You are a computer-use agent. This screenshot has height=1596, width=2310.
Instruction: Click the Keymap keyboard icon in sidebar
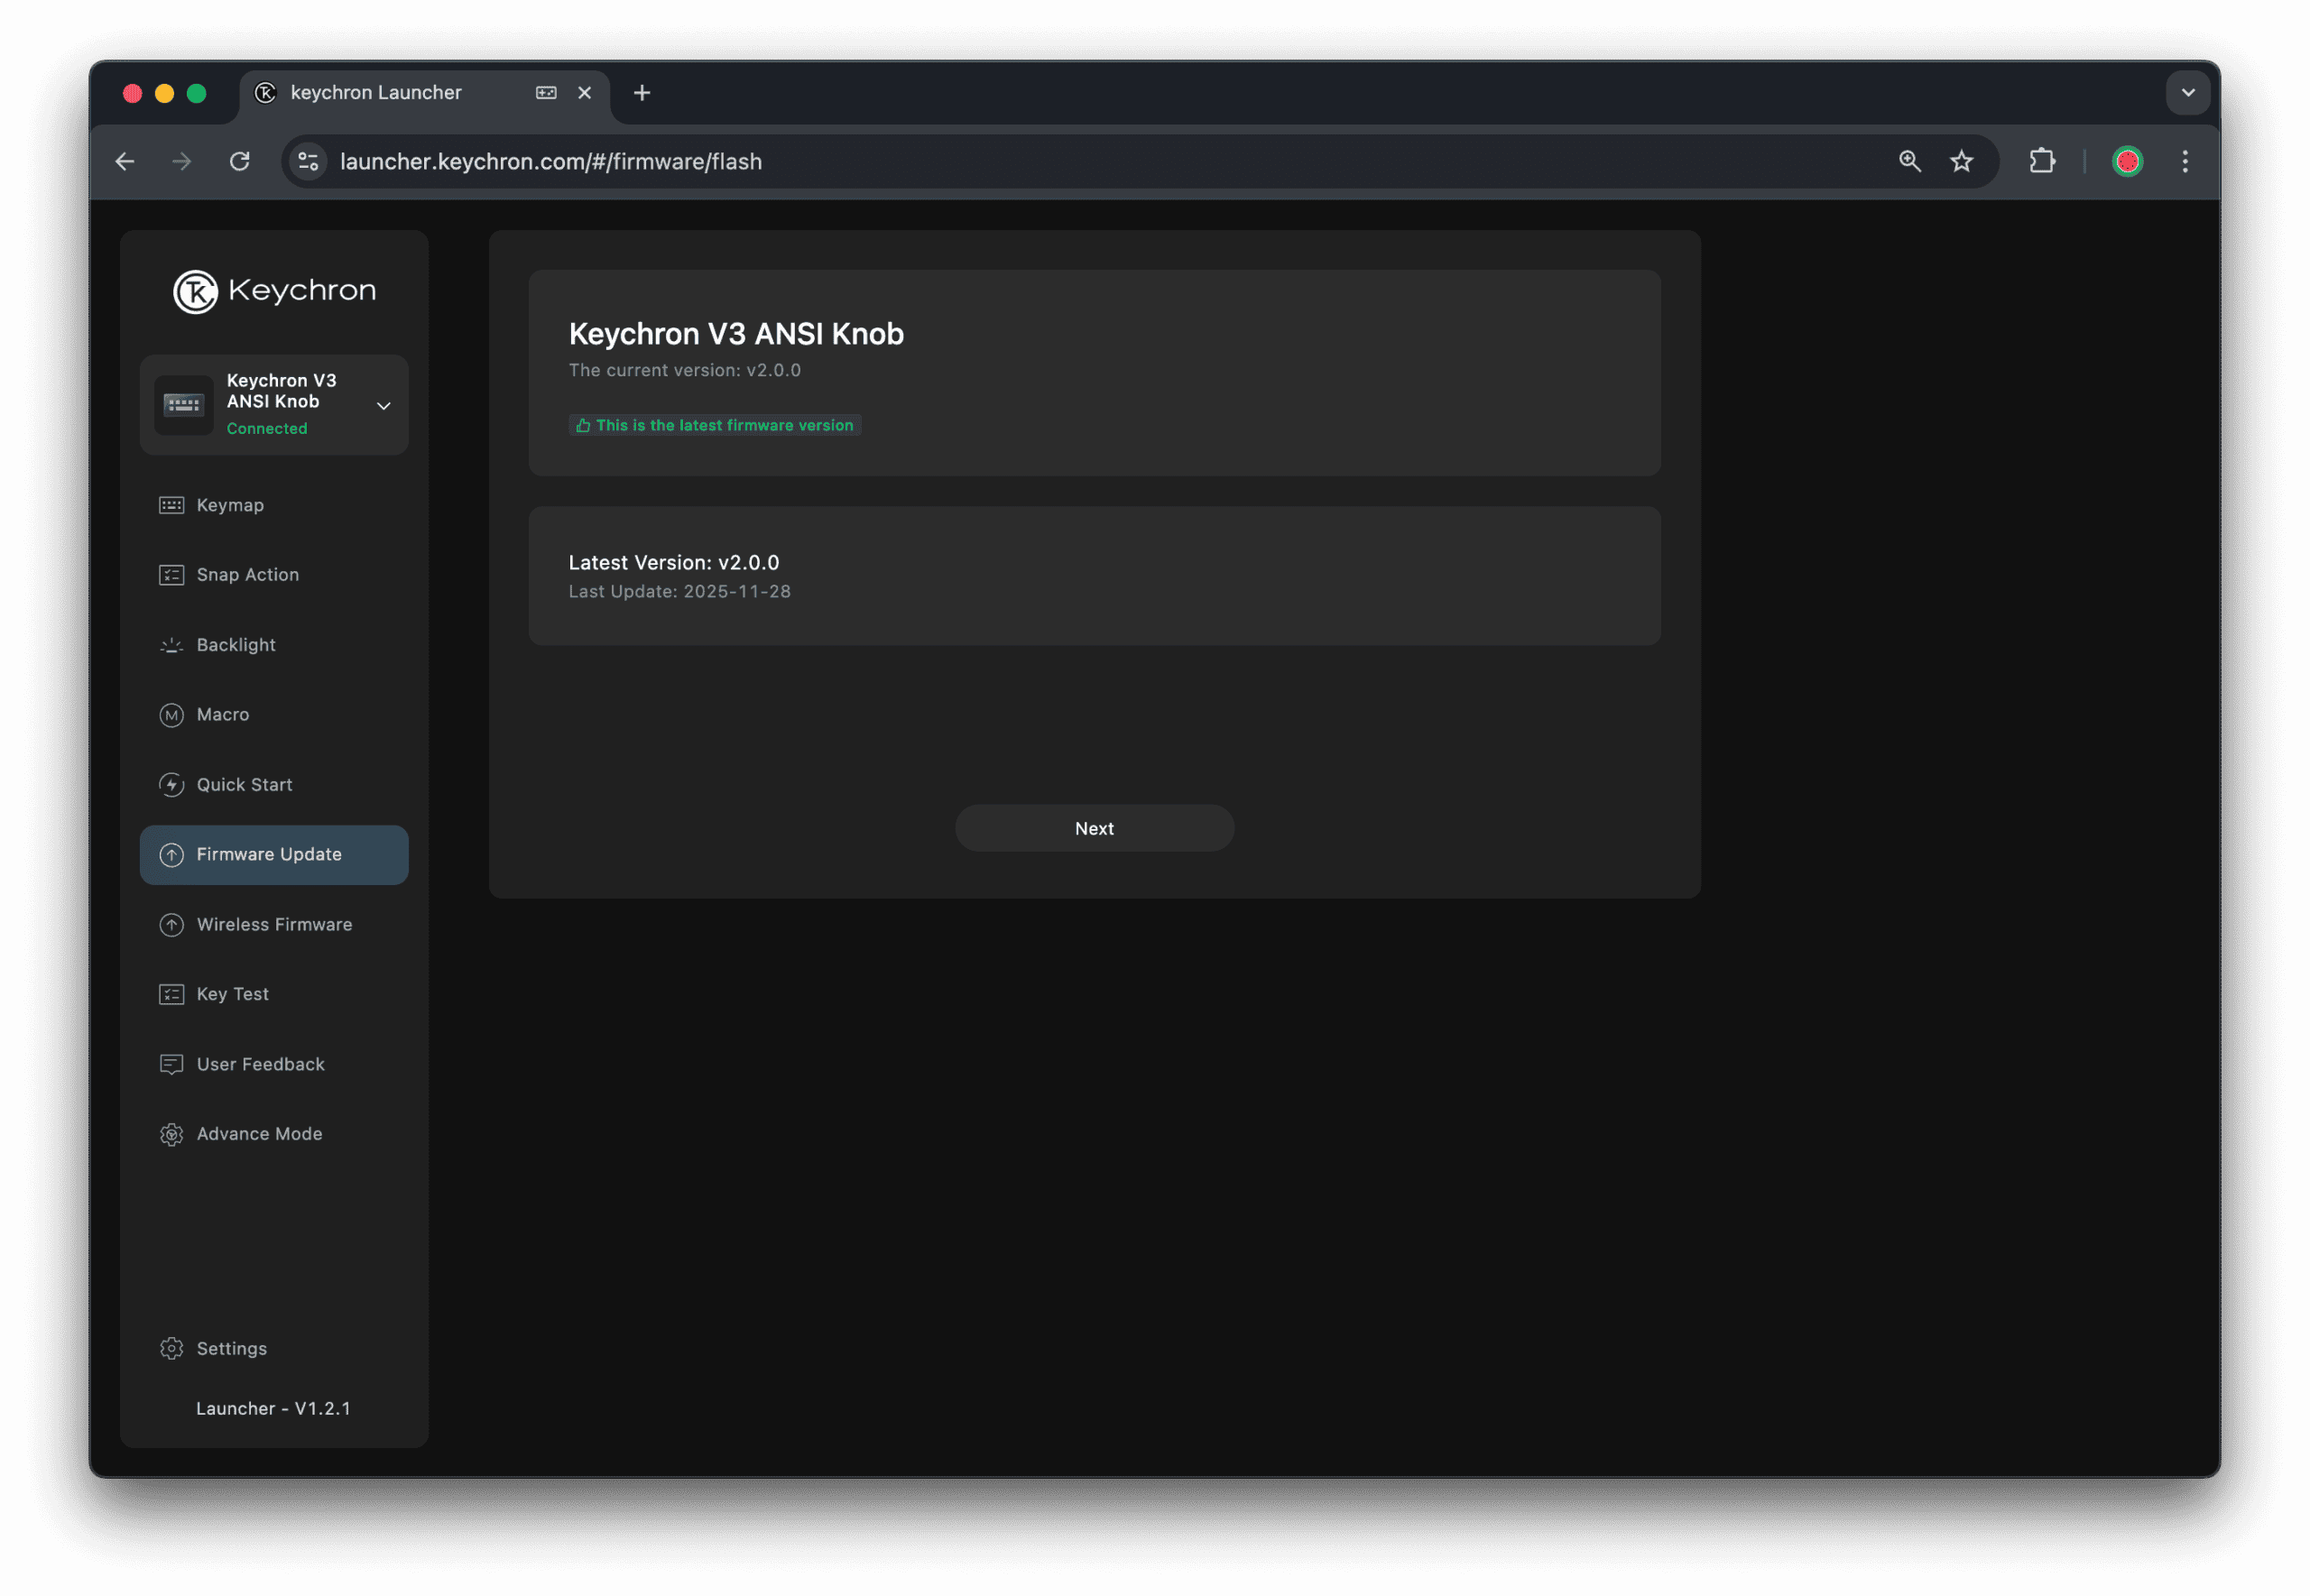click(172, 505)
